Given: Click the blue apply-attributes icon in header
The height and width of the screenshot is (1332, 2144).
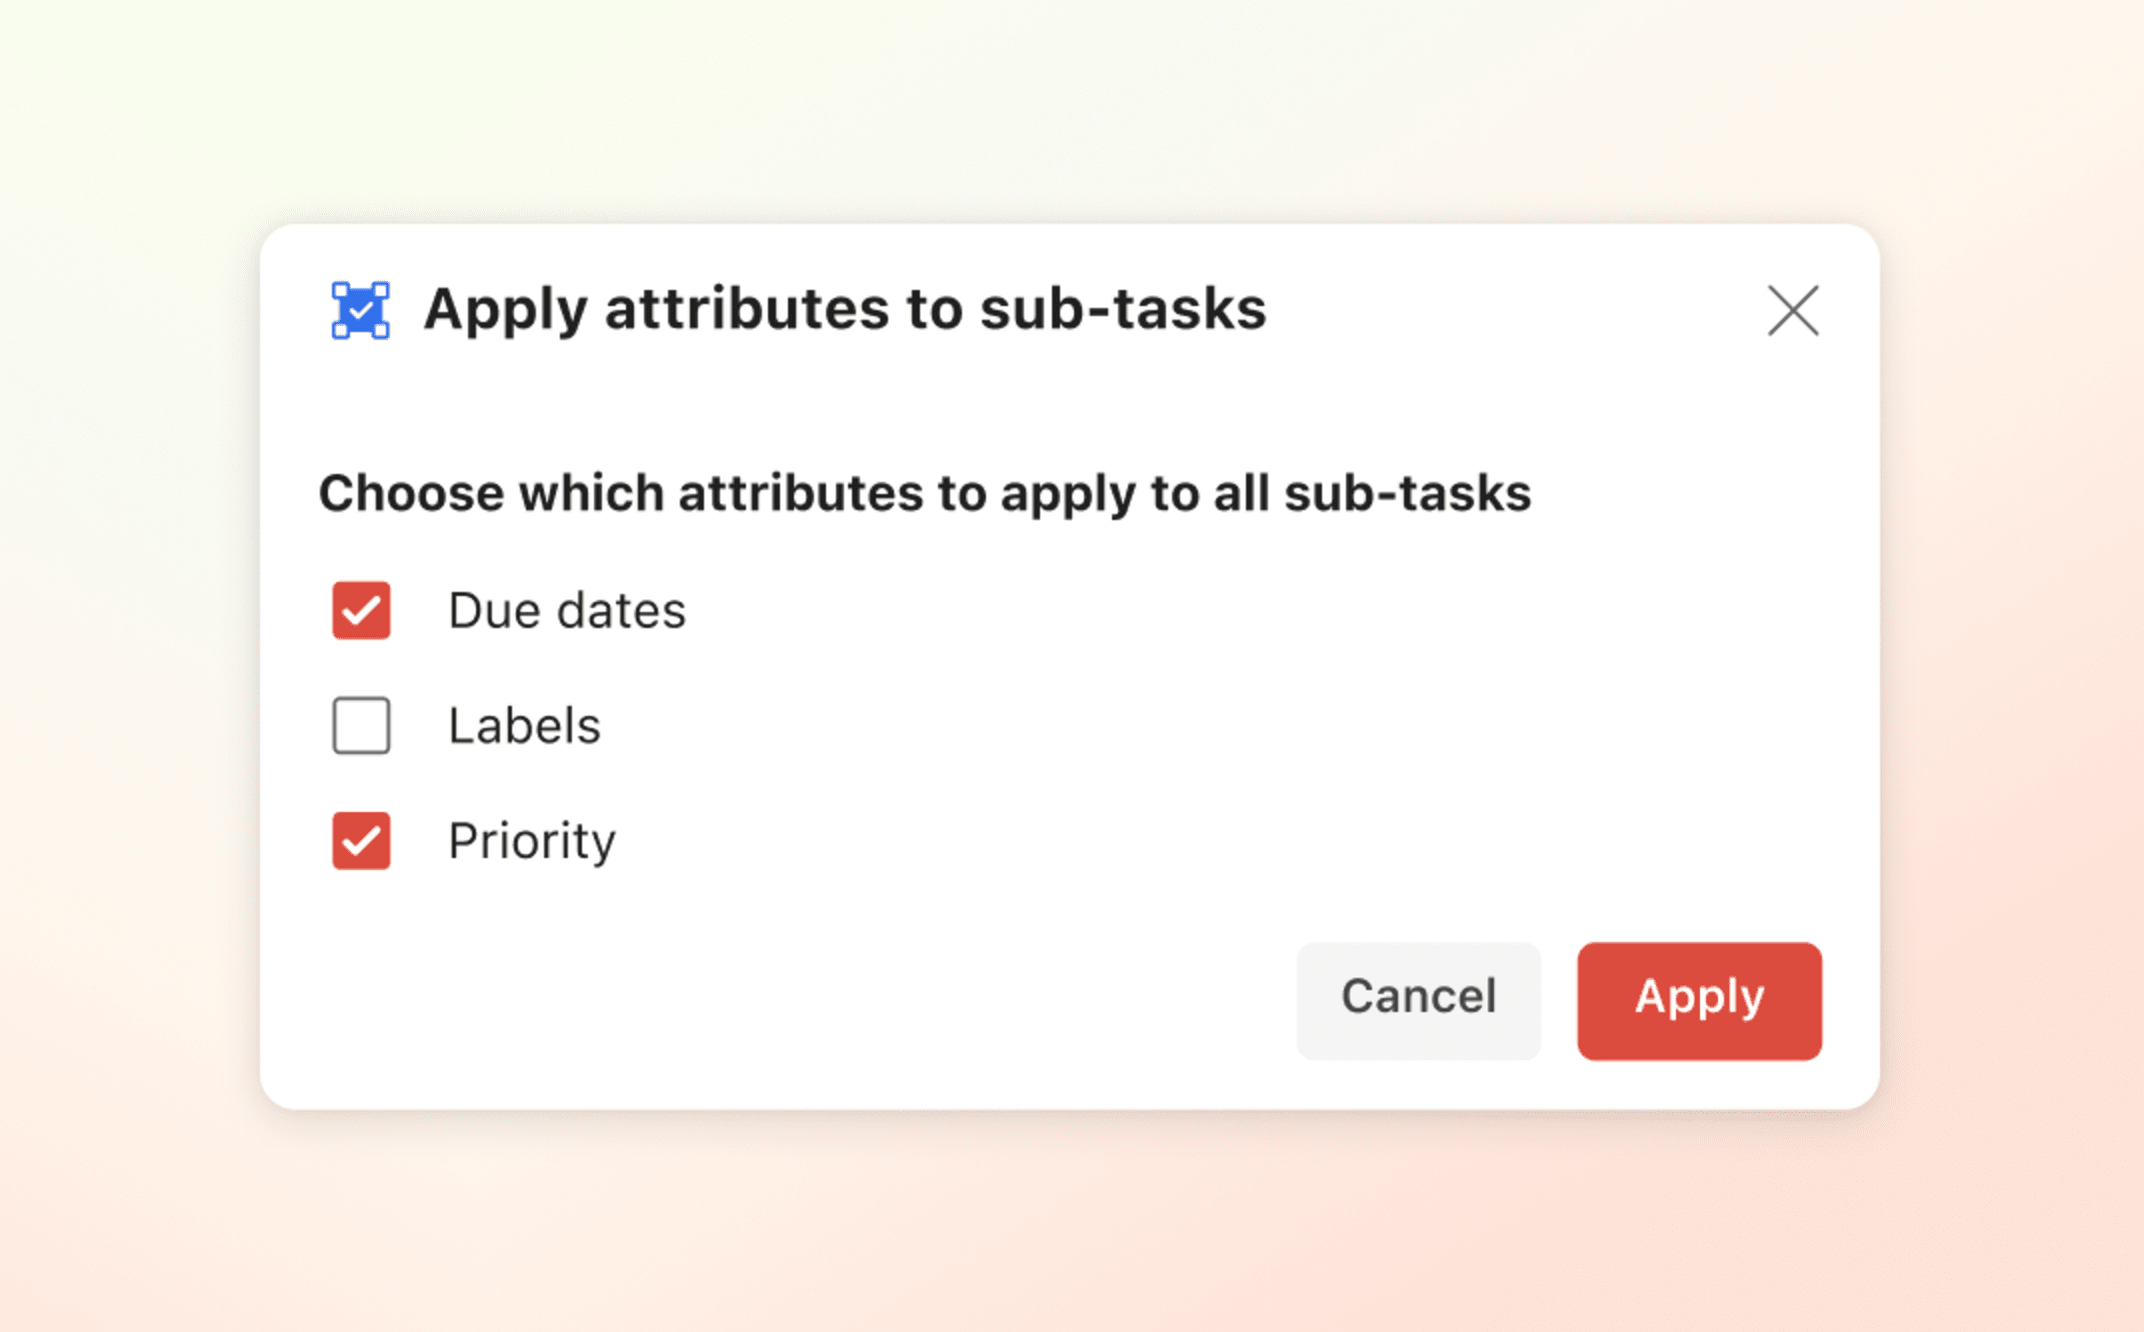Looking at the screenshot, I should [x=360, y=310].
